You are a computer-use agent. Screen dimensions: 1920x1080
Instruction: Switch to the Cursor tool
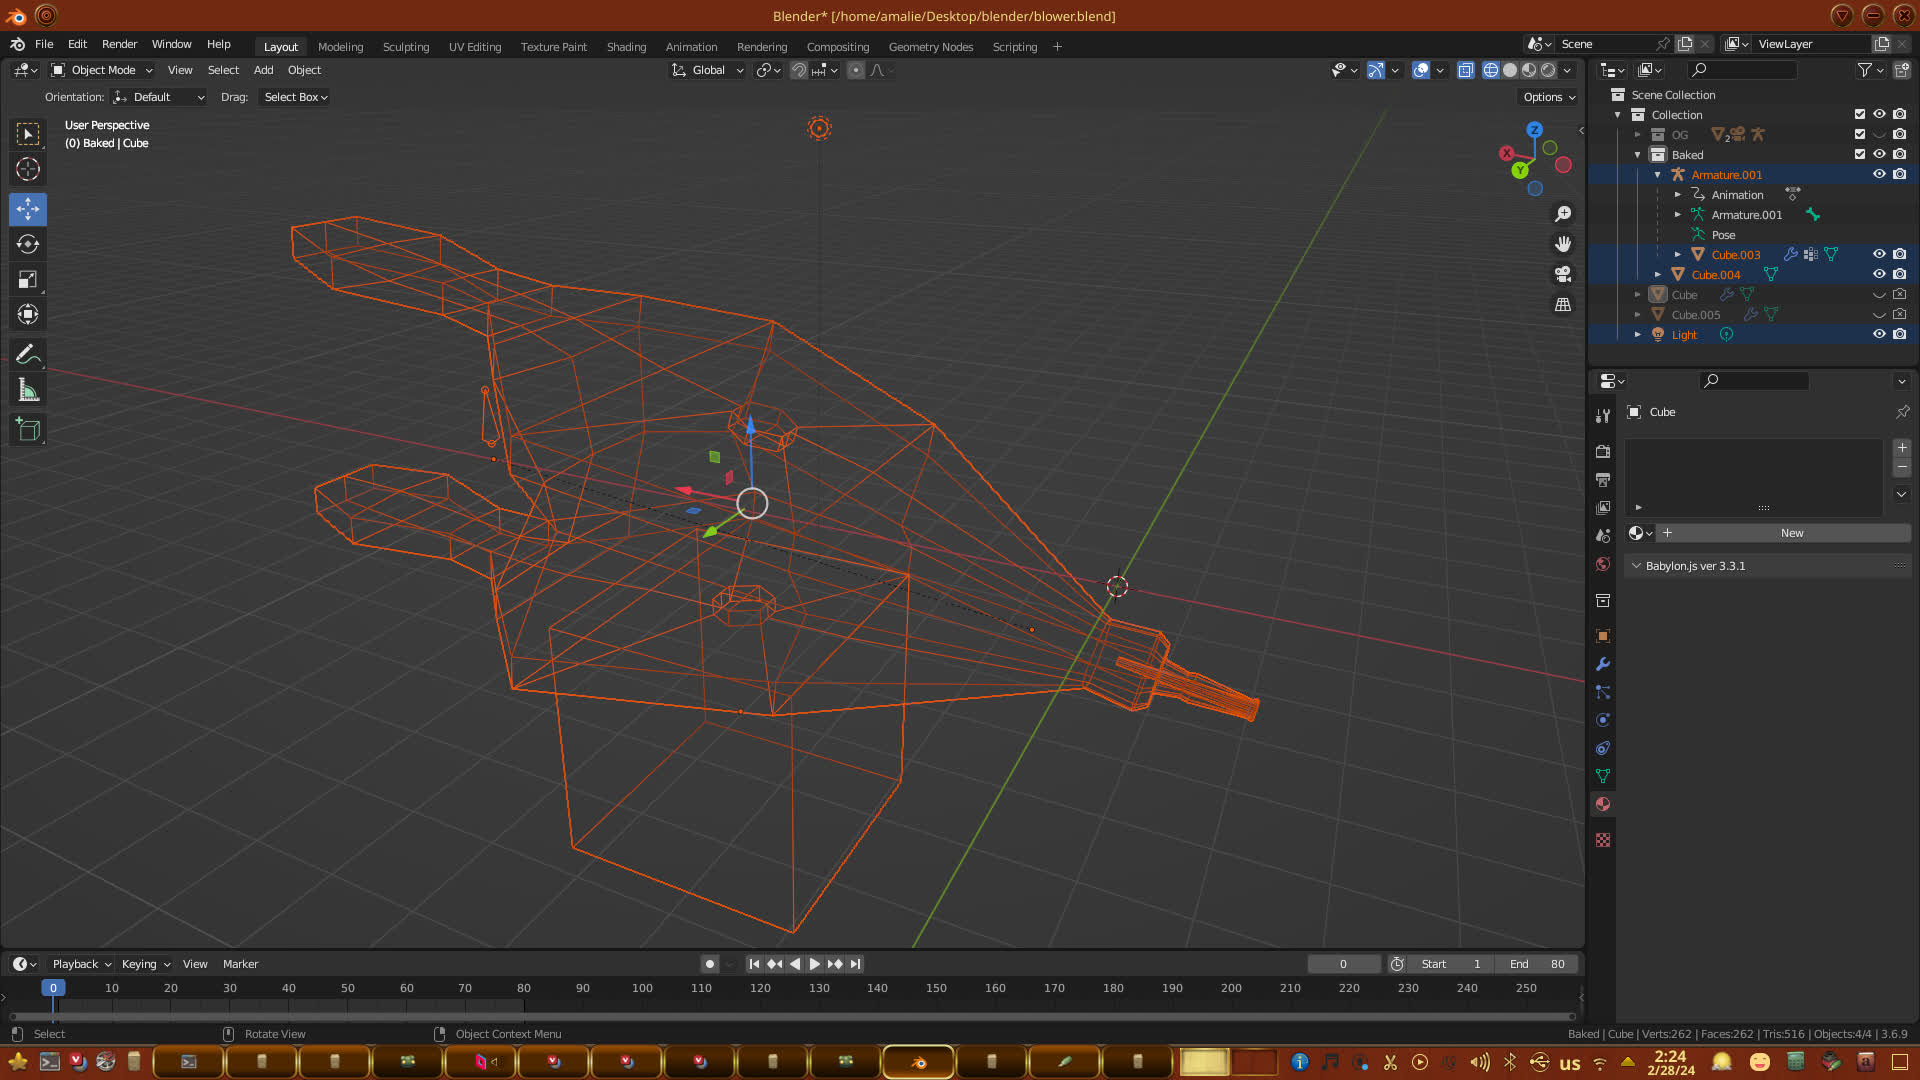point(28,169)
